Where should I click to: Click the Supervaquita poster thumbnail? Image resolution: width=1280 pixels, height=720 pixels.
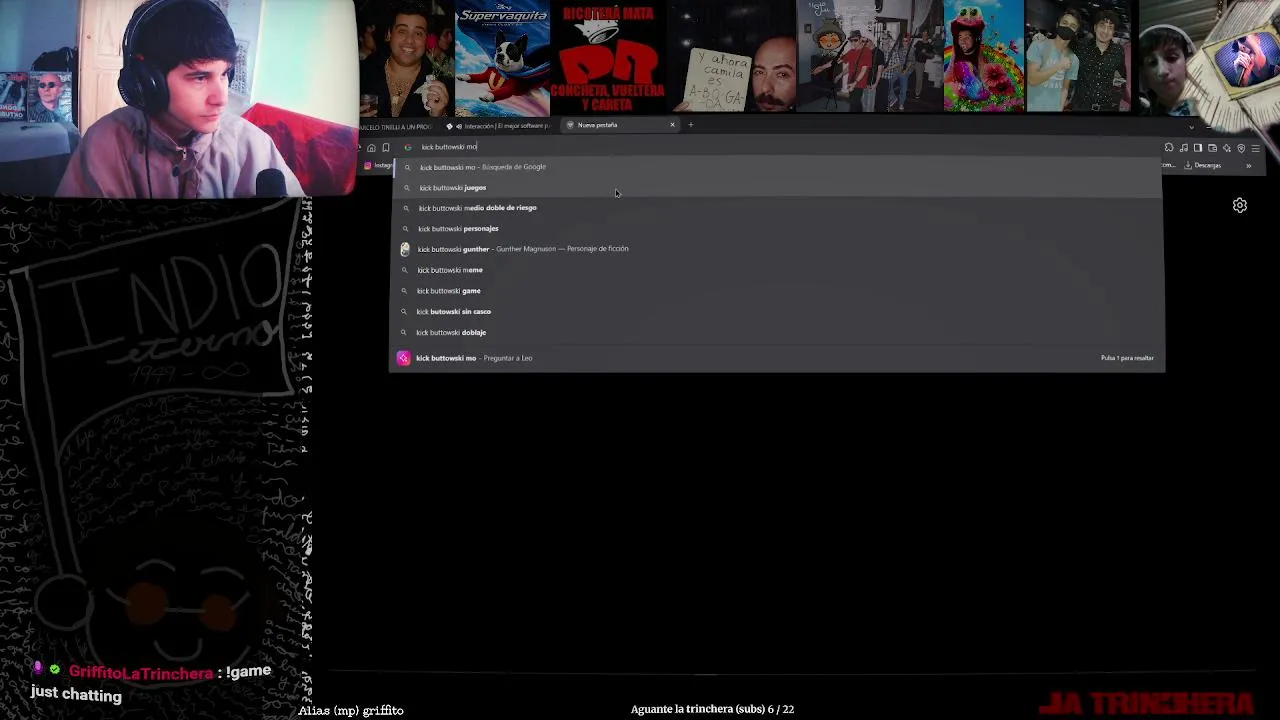(502, 59)
